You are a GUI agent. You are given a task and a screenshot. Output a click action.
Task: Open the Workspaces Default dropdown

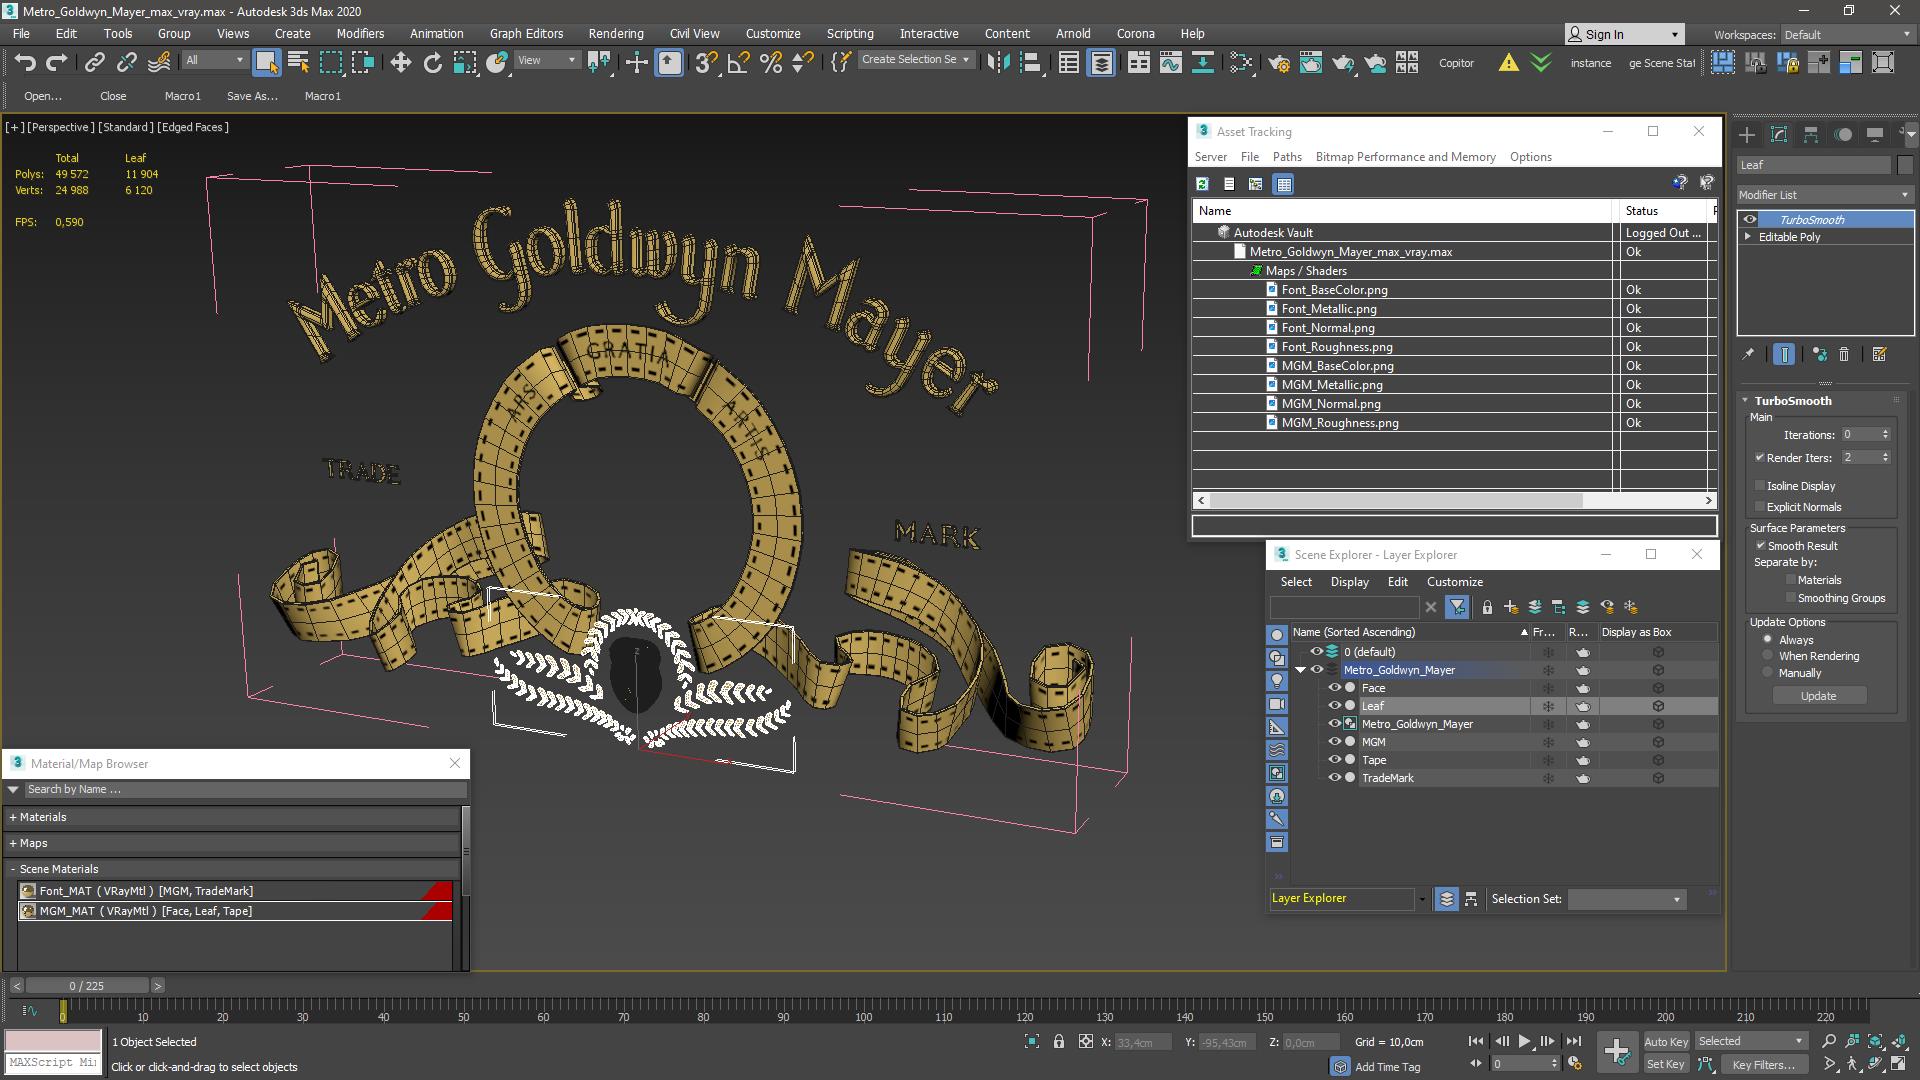pyautogui.click(x=1846, y=35)
